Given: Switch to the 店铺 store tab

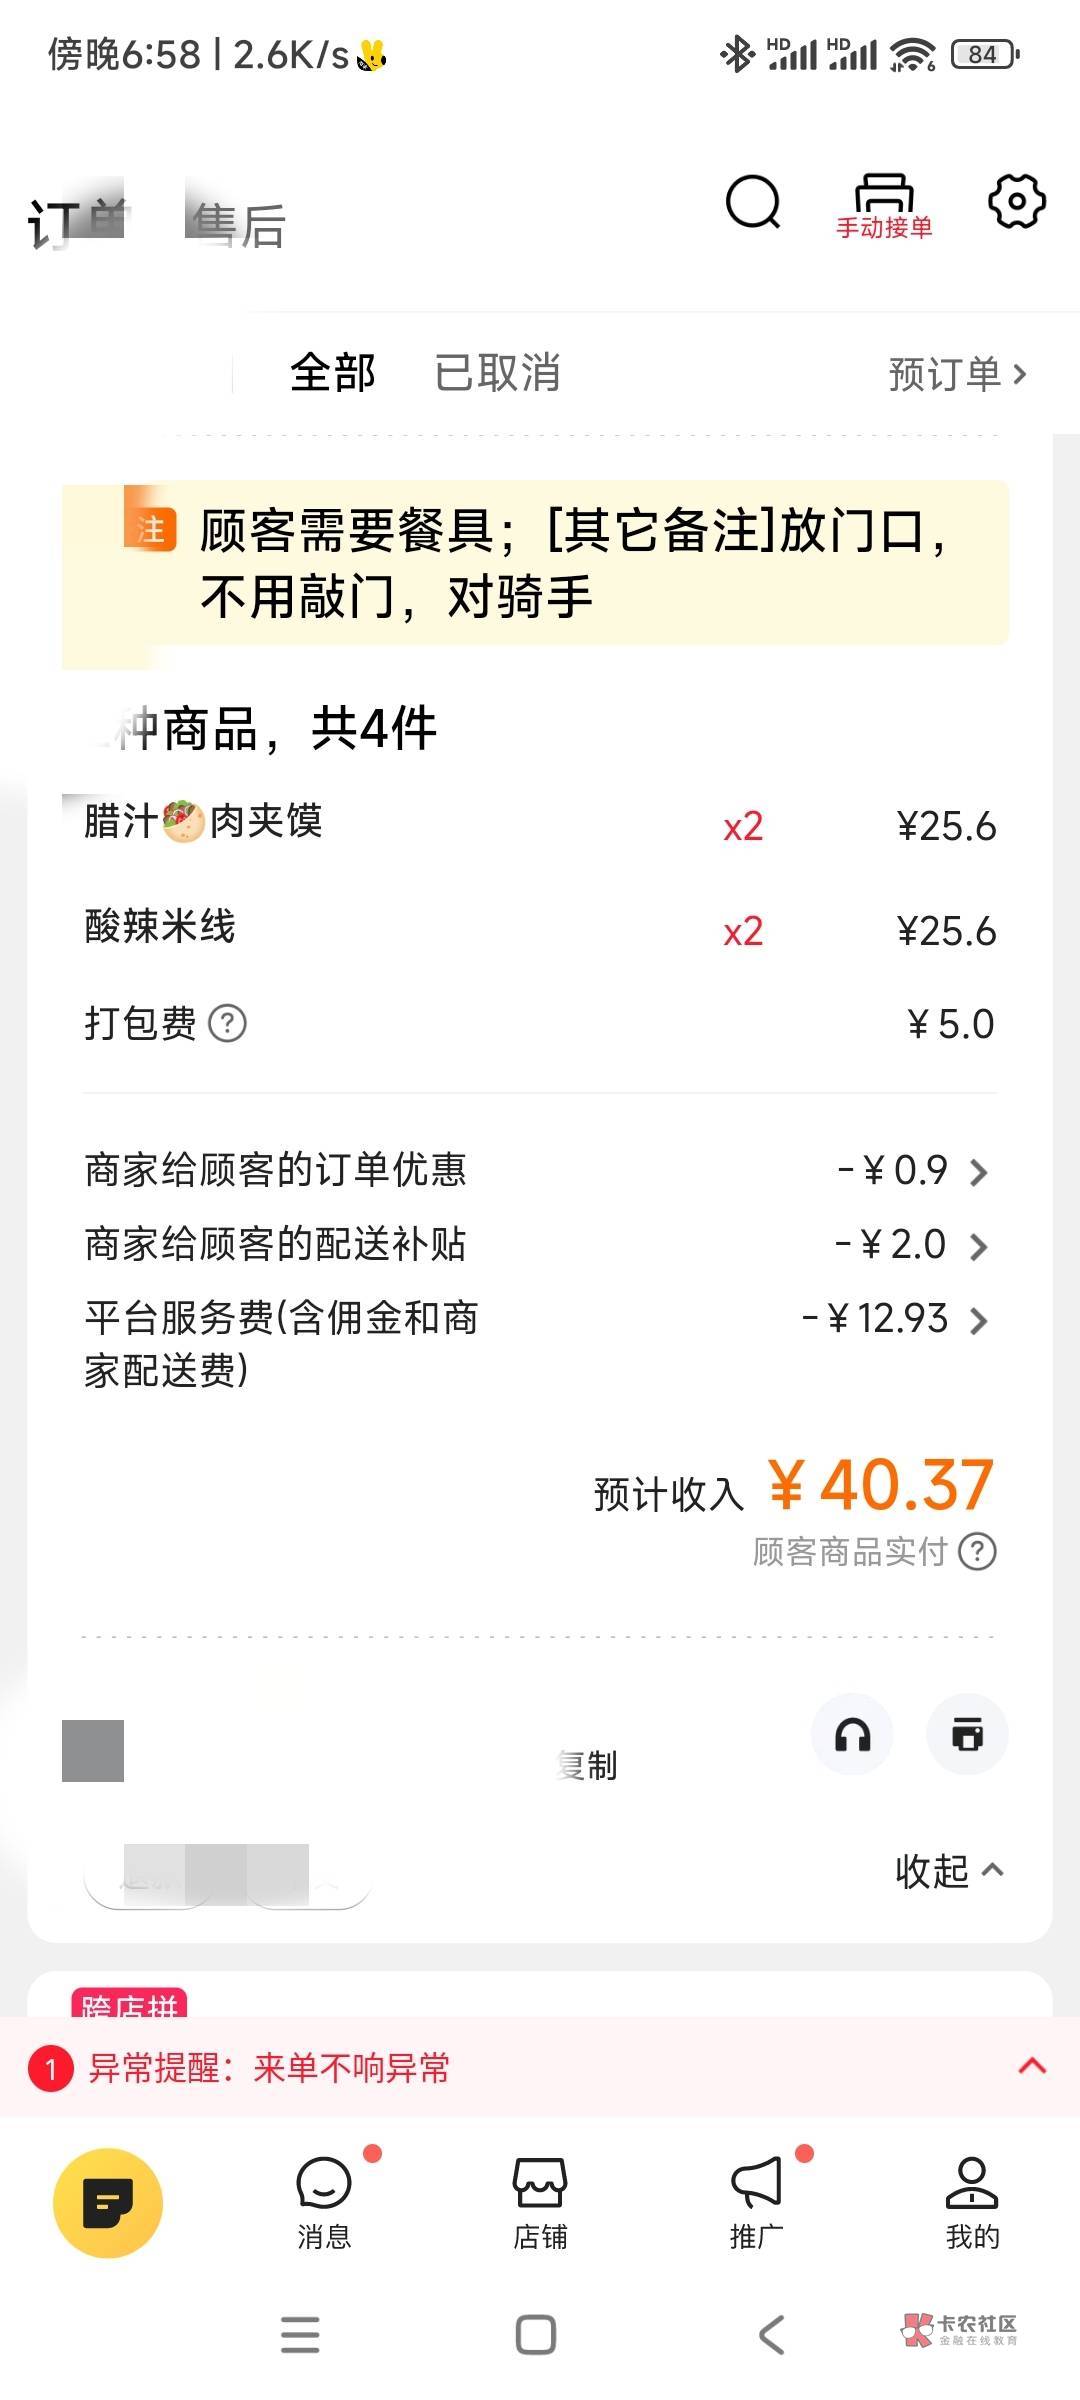Looking at the screenshot, I should click(540, 2202).
